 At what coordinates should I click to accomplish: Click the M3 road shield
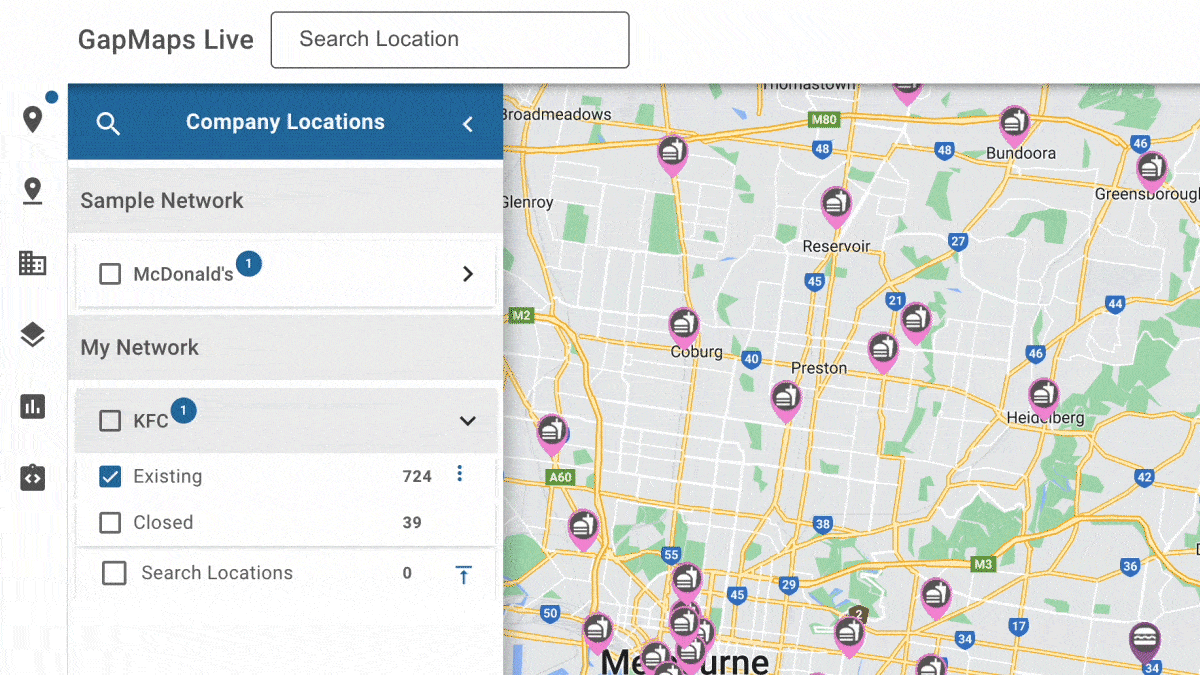[983, 565]
